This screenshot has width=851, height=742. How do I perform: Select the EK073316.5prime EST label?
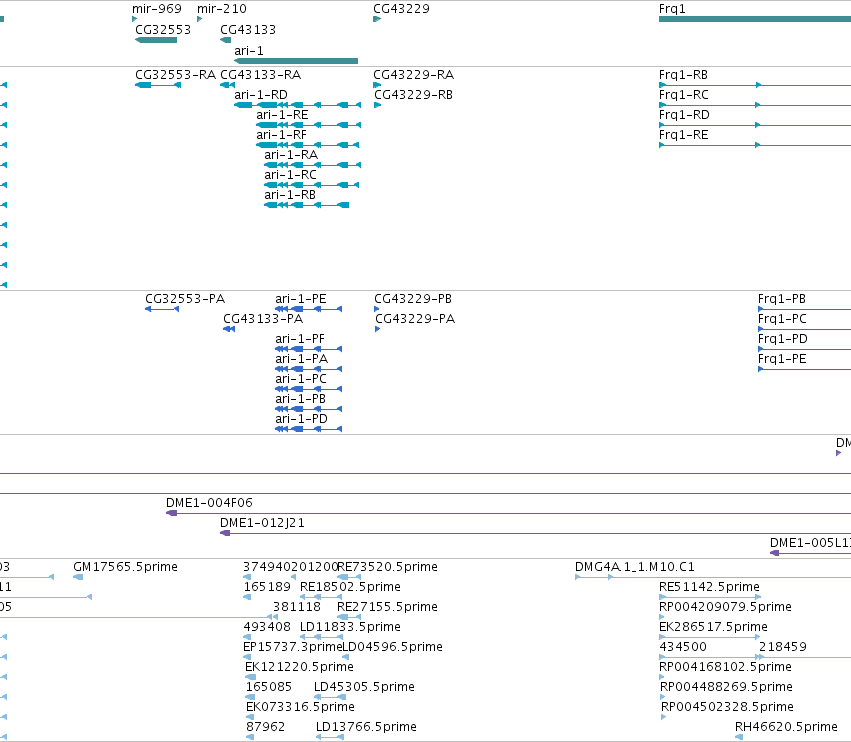click(300, 707)
